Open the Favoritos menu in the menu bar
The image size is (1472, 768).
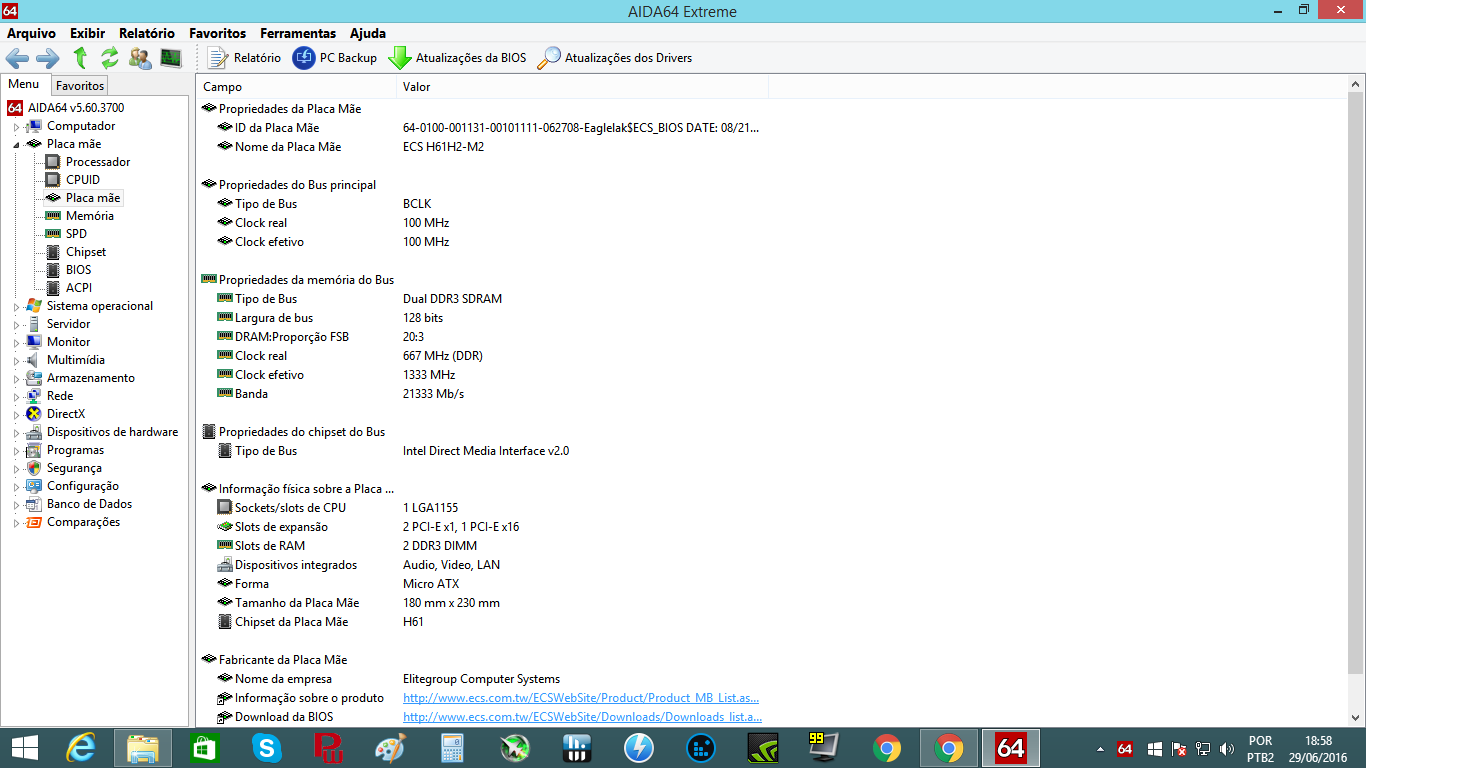pyautogui.click(x=217, y=33)
